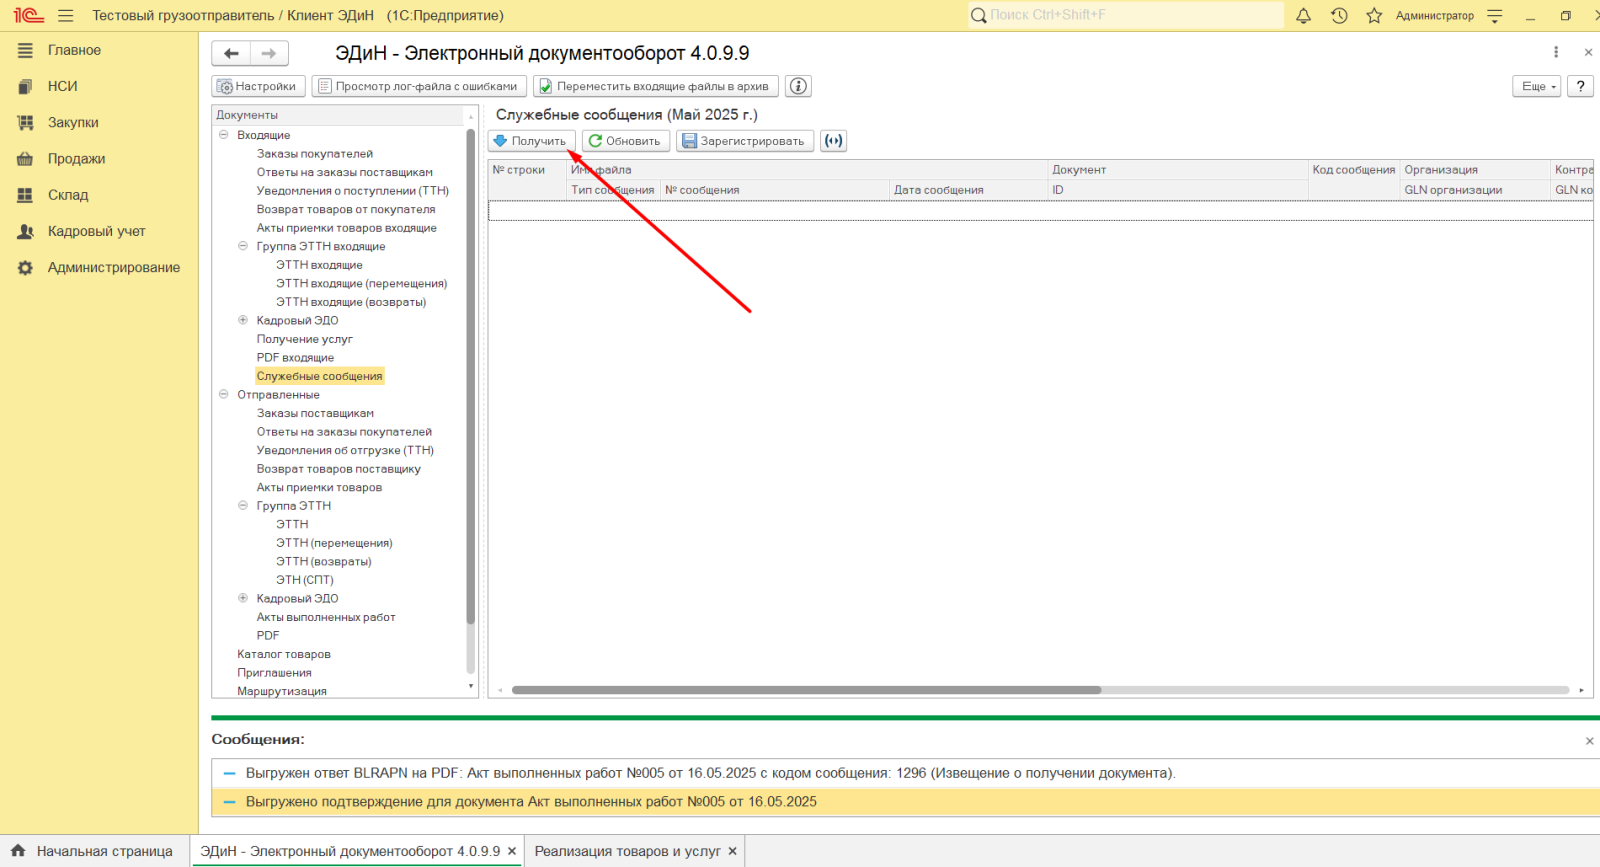Open the Еще dropdown menu
1600x867 pixels.
click(1536, 86)
